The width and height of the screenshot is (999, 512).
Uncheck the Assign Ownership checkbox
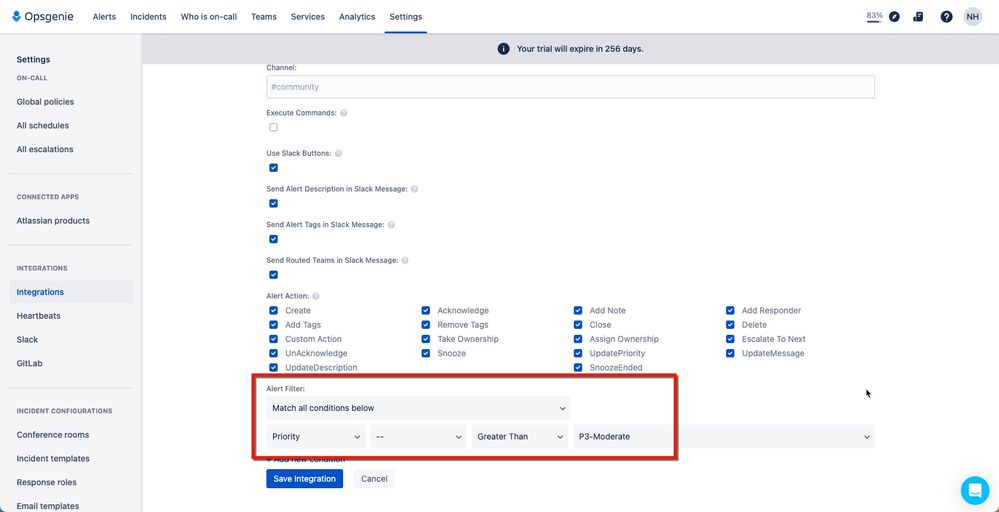tap(578, 339)
